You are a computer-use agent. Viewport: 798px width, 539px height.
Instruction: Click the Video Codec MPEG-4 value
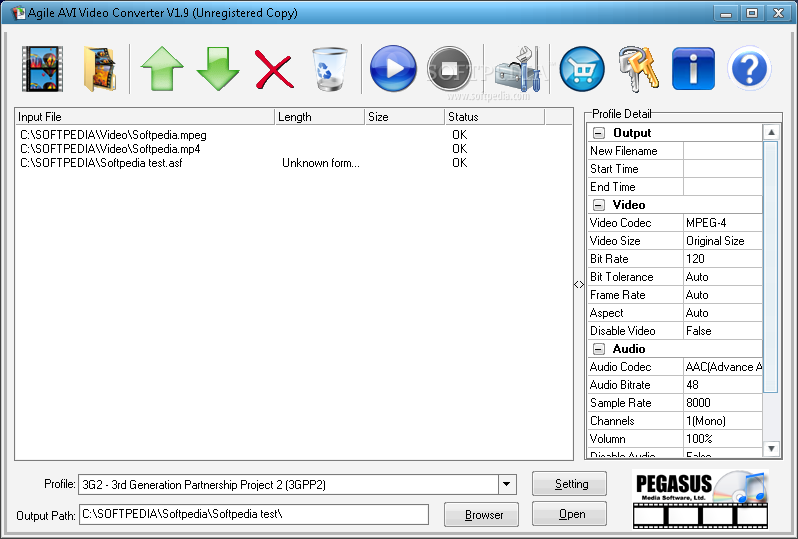tap(723, 223)
